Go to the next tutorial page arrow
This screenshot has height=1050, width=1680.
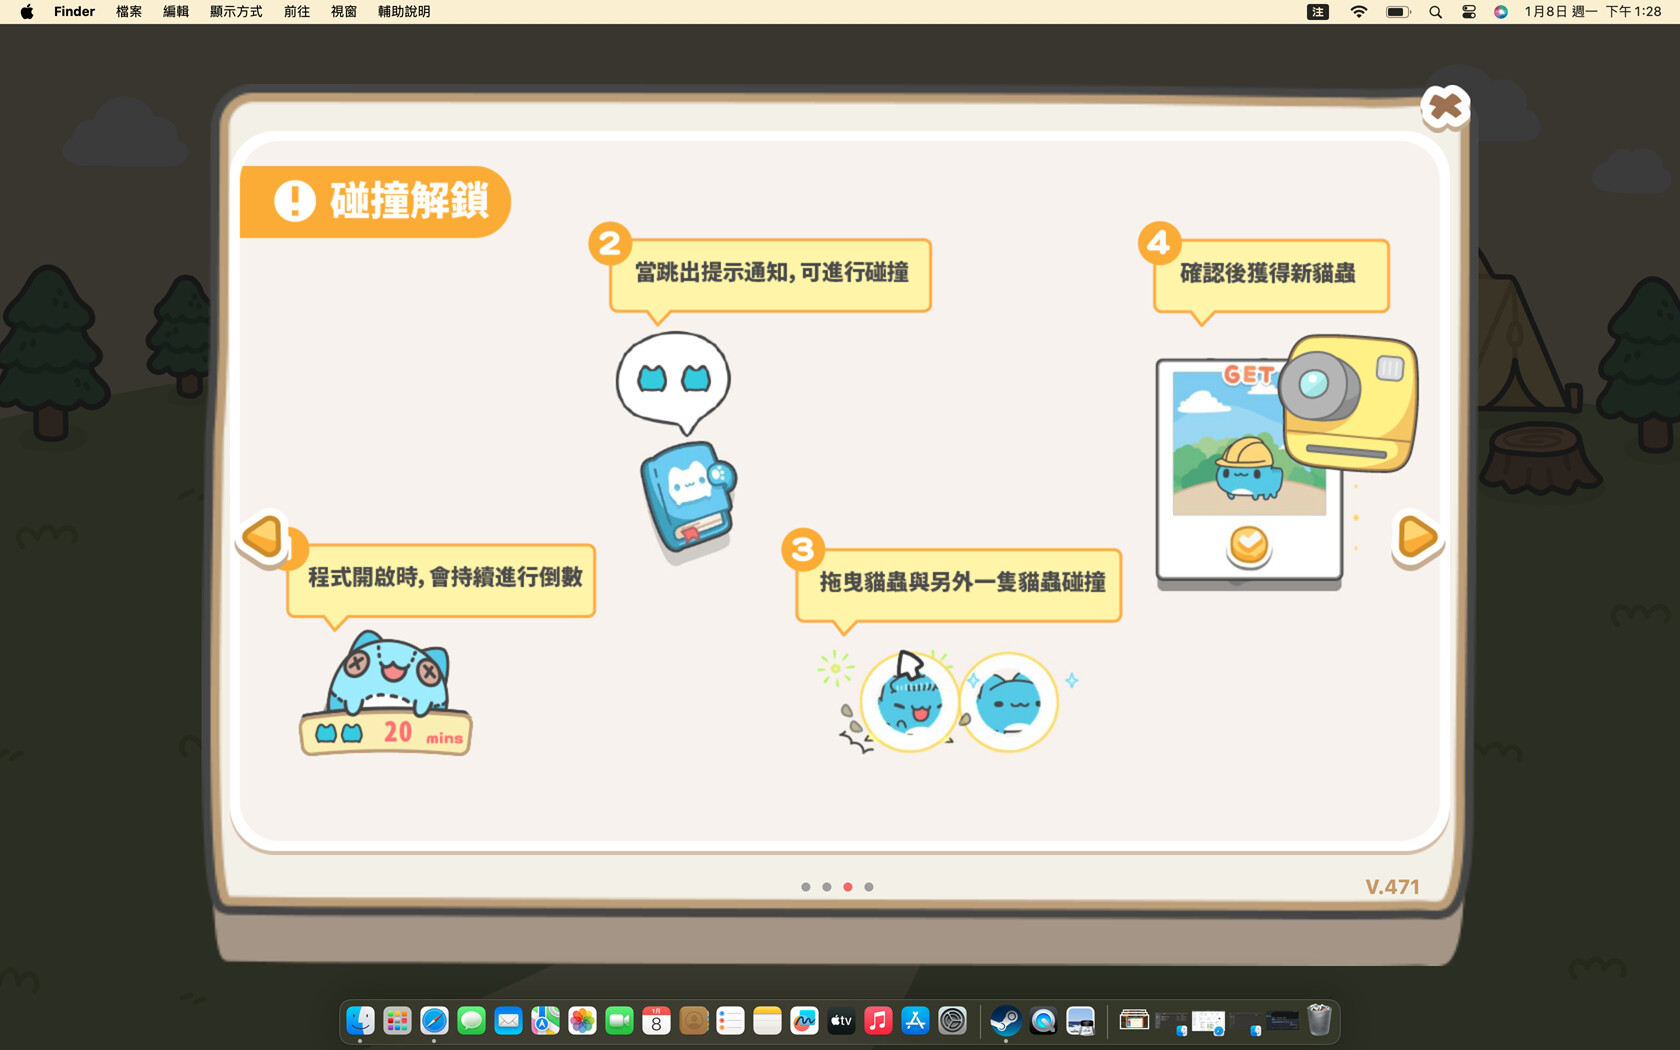(1416, 537)
